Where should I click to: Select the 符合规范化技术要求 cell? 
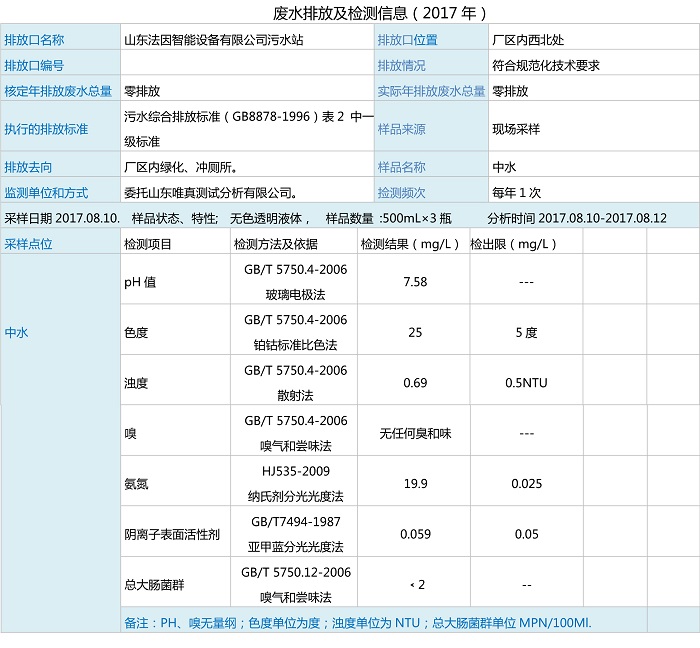point(546,65)
